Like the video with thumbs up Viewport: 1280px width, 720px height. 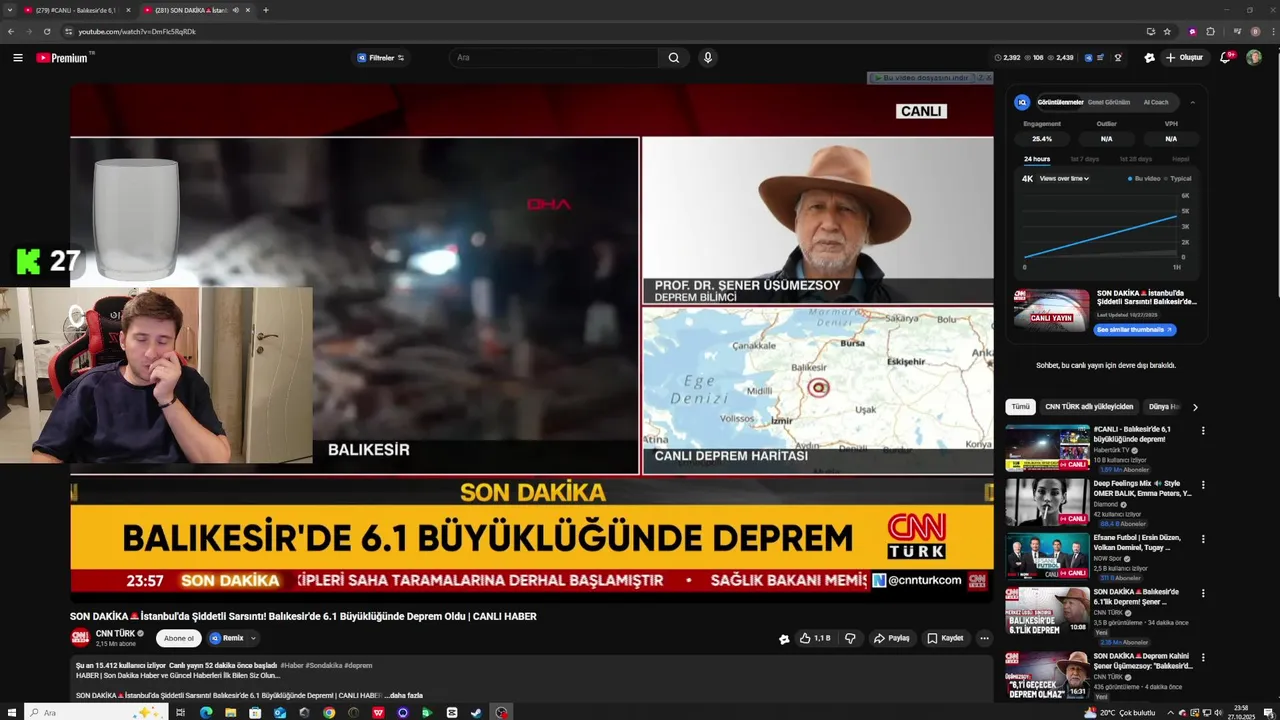point(814,638)
